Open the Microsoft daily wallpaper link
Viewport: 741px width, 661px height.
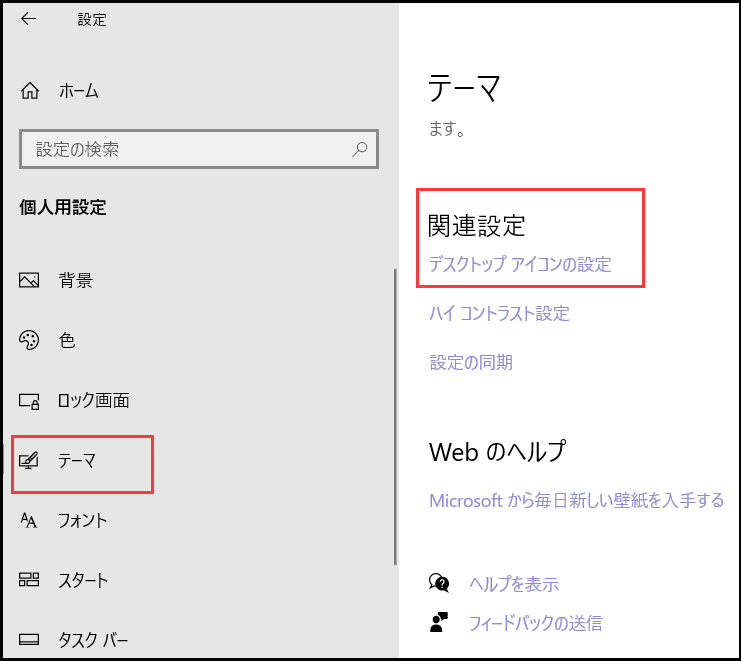click(x=576, y=500)
